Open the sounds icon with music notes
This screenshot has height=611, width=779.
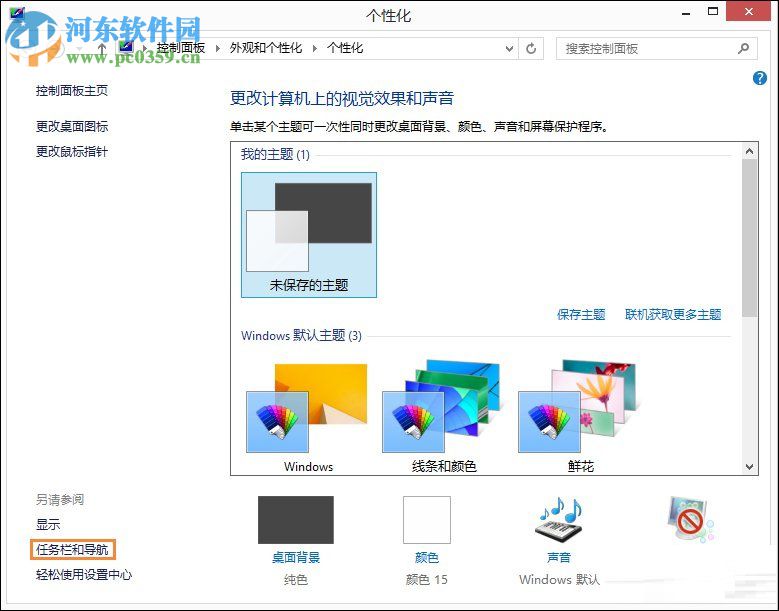coord(559,521)
